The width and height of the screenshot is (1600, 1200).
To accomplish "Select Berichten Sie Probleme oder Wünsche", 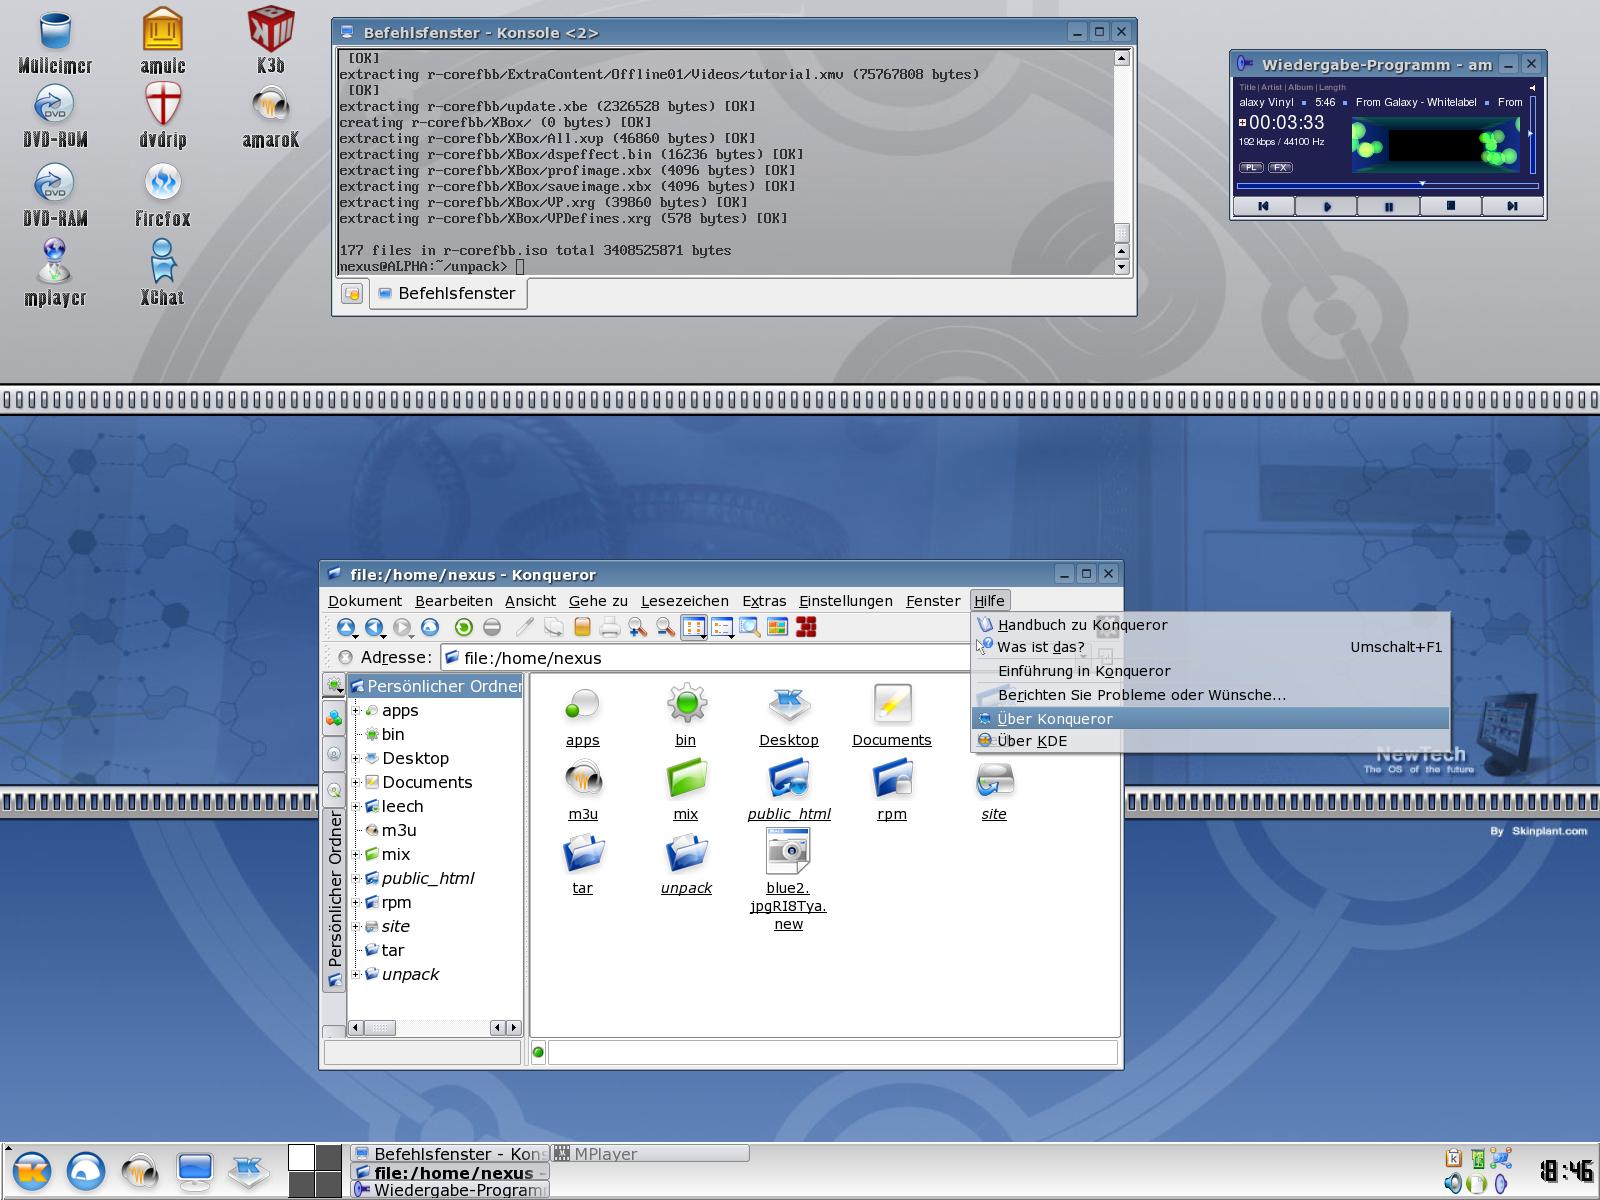I will [x=1210, y=695].
